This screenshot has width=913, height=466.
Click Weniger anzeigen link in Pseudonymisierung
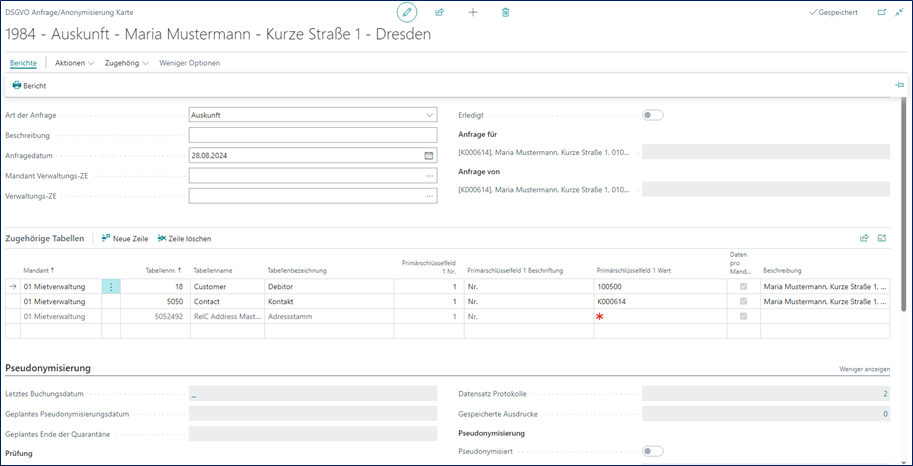click(x=864, y=369)
